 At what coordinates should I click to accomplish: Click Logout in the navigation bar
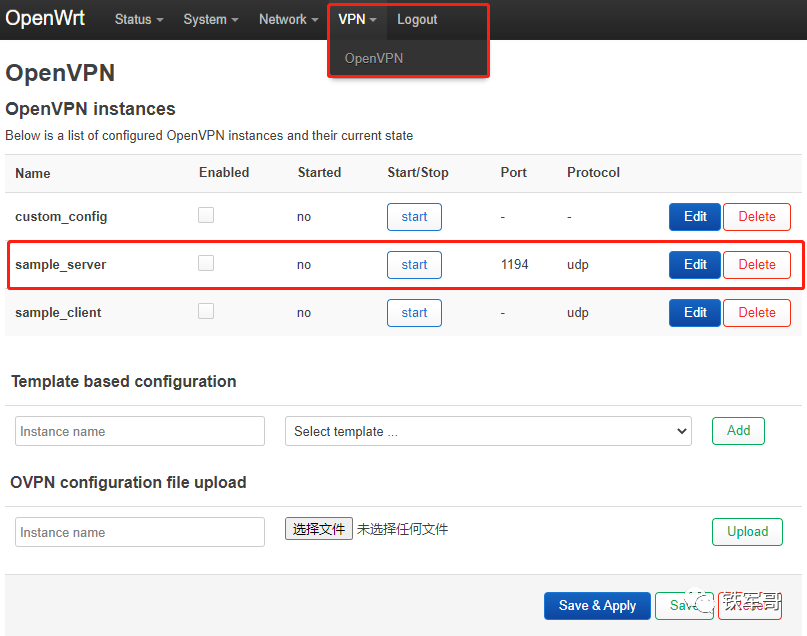[x=417, y=19]
